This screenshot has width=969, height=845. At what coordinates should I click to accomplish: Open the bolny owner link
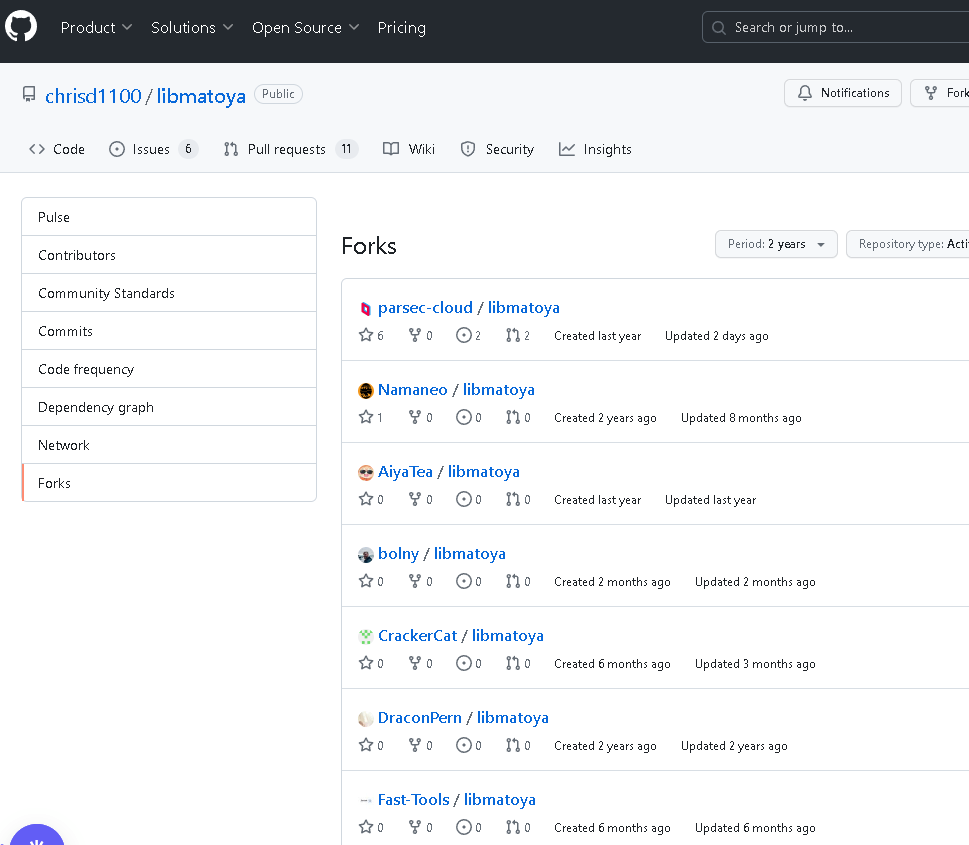(399, 553)
